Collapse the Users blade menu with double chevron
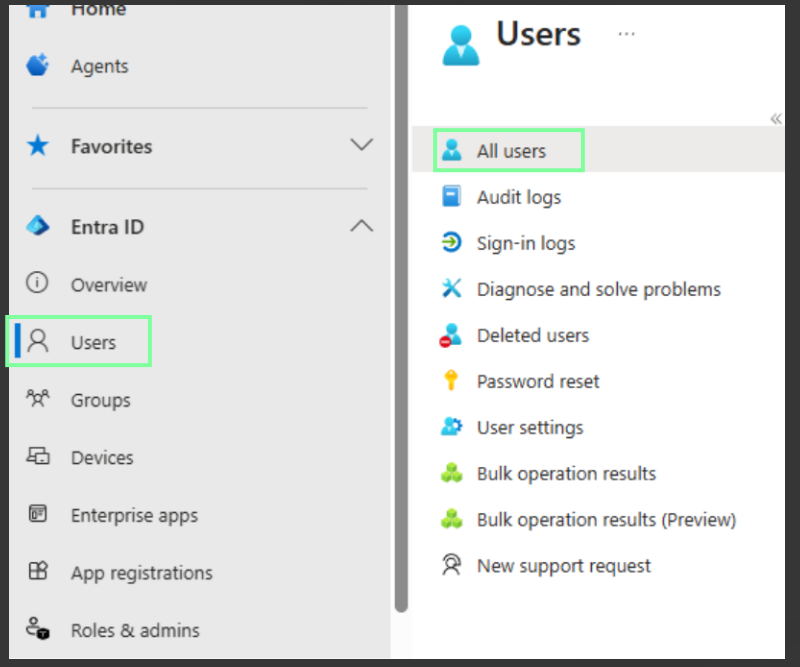The height and width of the screenshot is (667, 800). (776, 119)
